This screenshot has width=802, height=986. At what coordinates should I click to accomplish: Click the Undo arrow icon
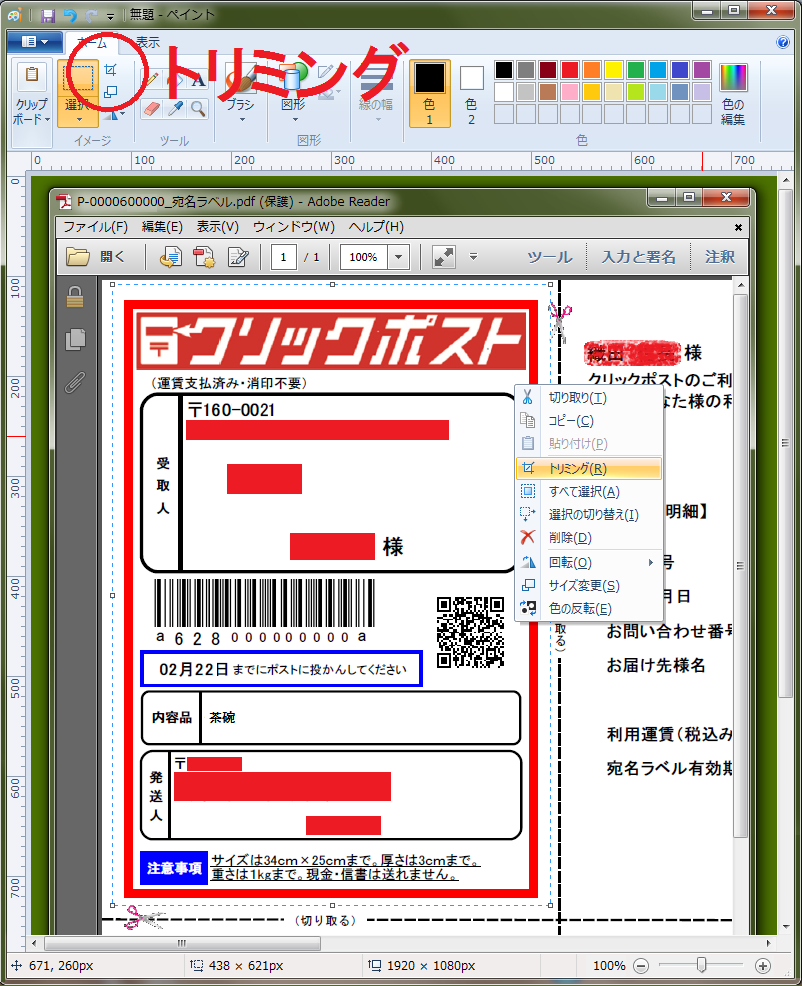pyautogui.click(x=70, y=14)
